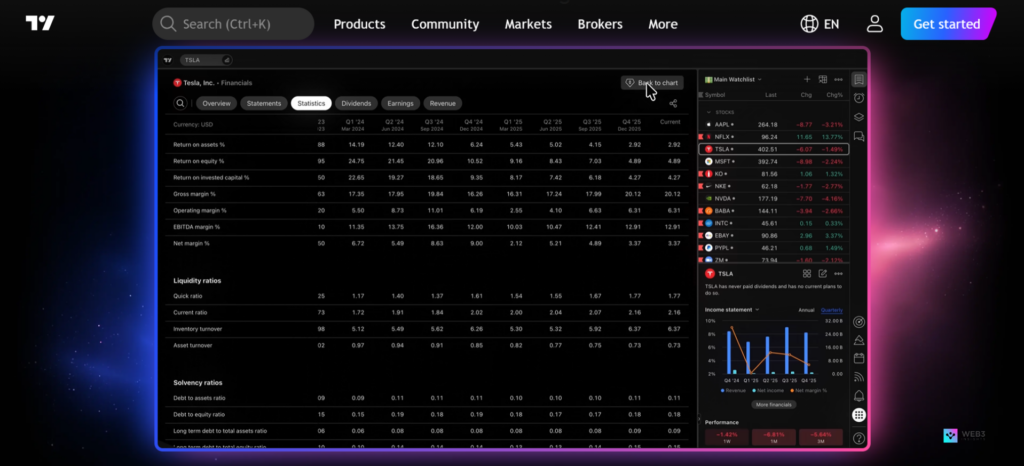Open the notifications bell icon
The image size is (1024, 466).
(x=859, y=396)
